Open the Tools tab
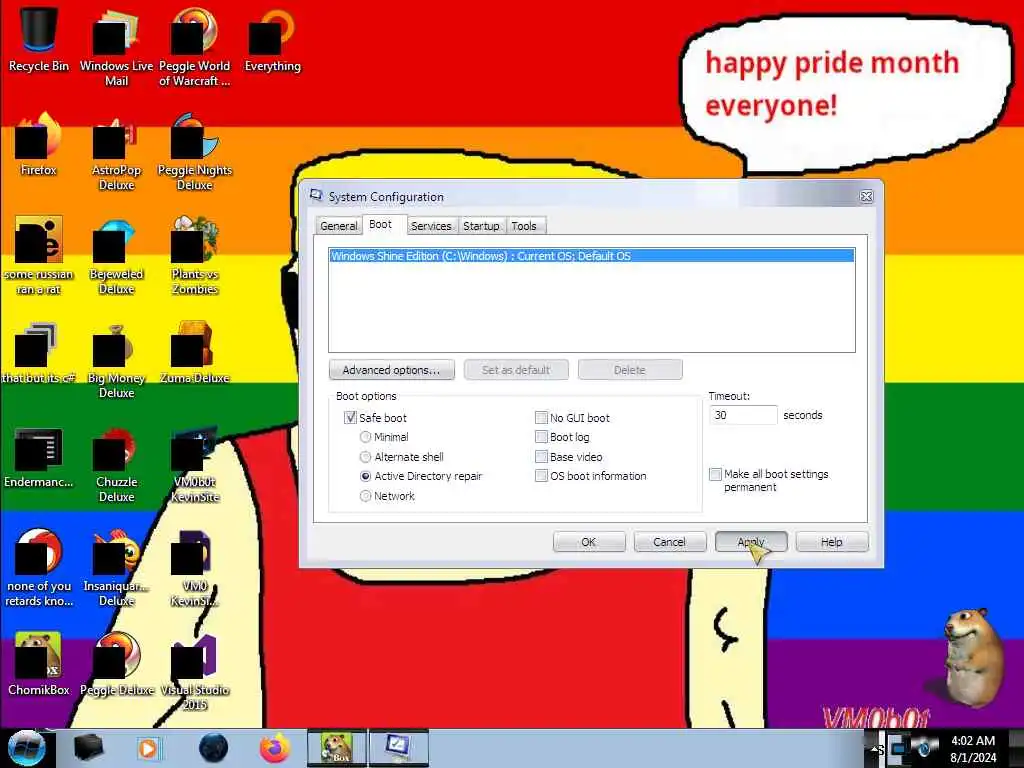1024x768 pixels. coord(524,225)
